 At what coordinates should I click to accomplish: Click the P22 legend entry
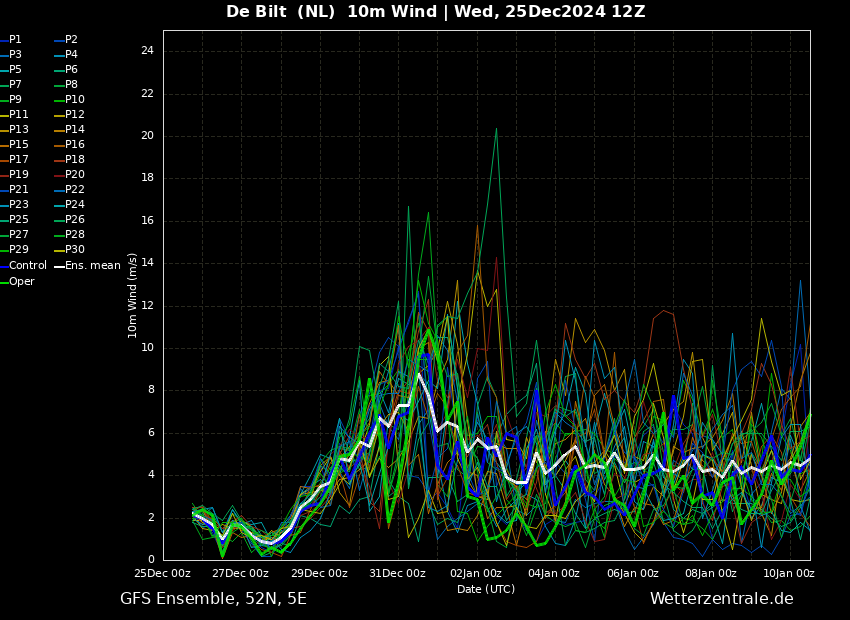click(x=69, y=190)
